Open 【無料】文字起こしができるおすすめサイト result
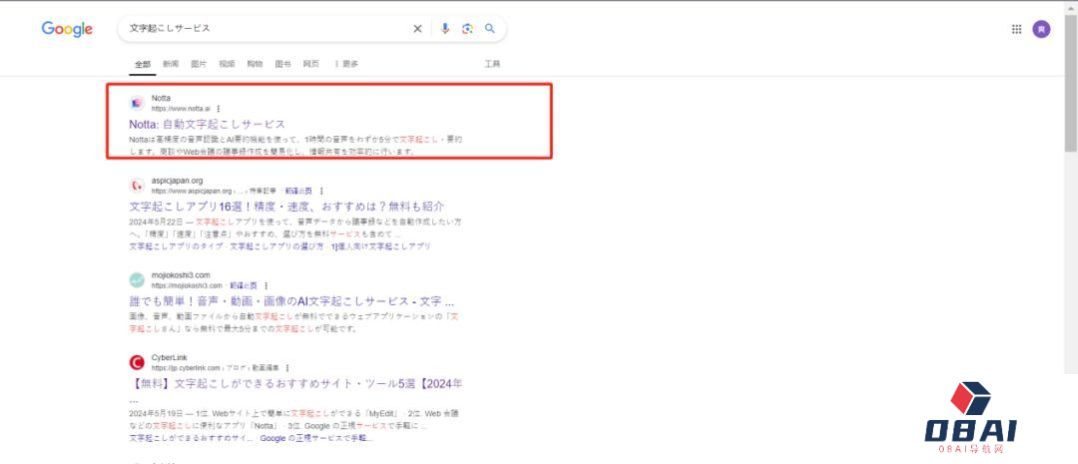 click(296, 384)
